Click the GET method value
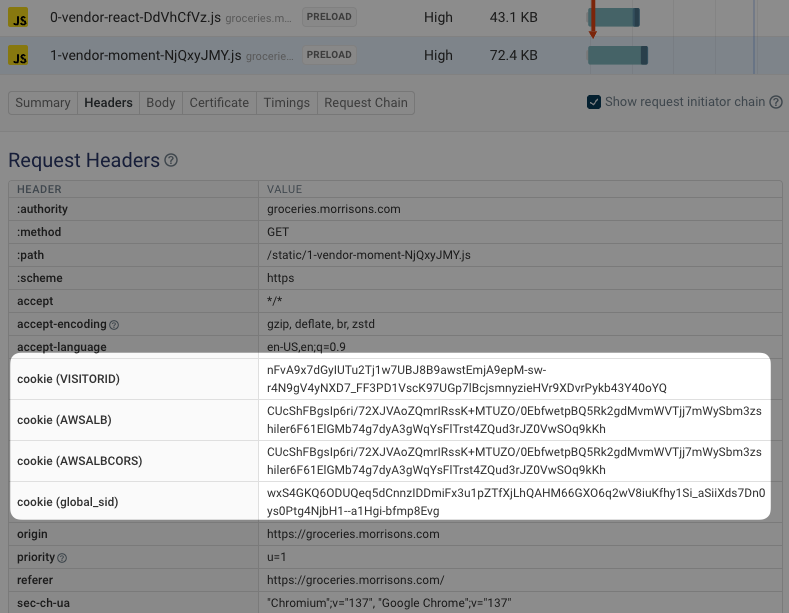 tap(278, 232)
